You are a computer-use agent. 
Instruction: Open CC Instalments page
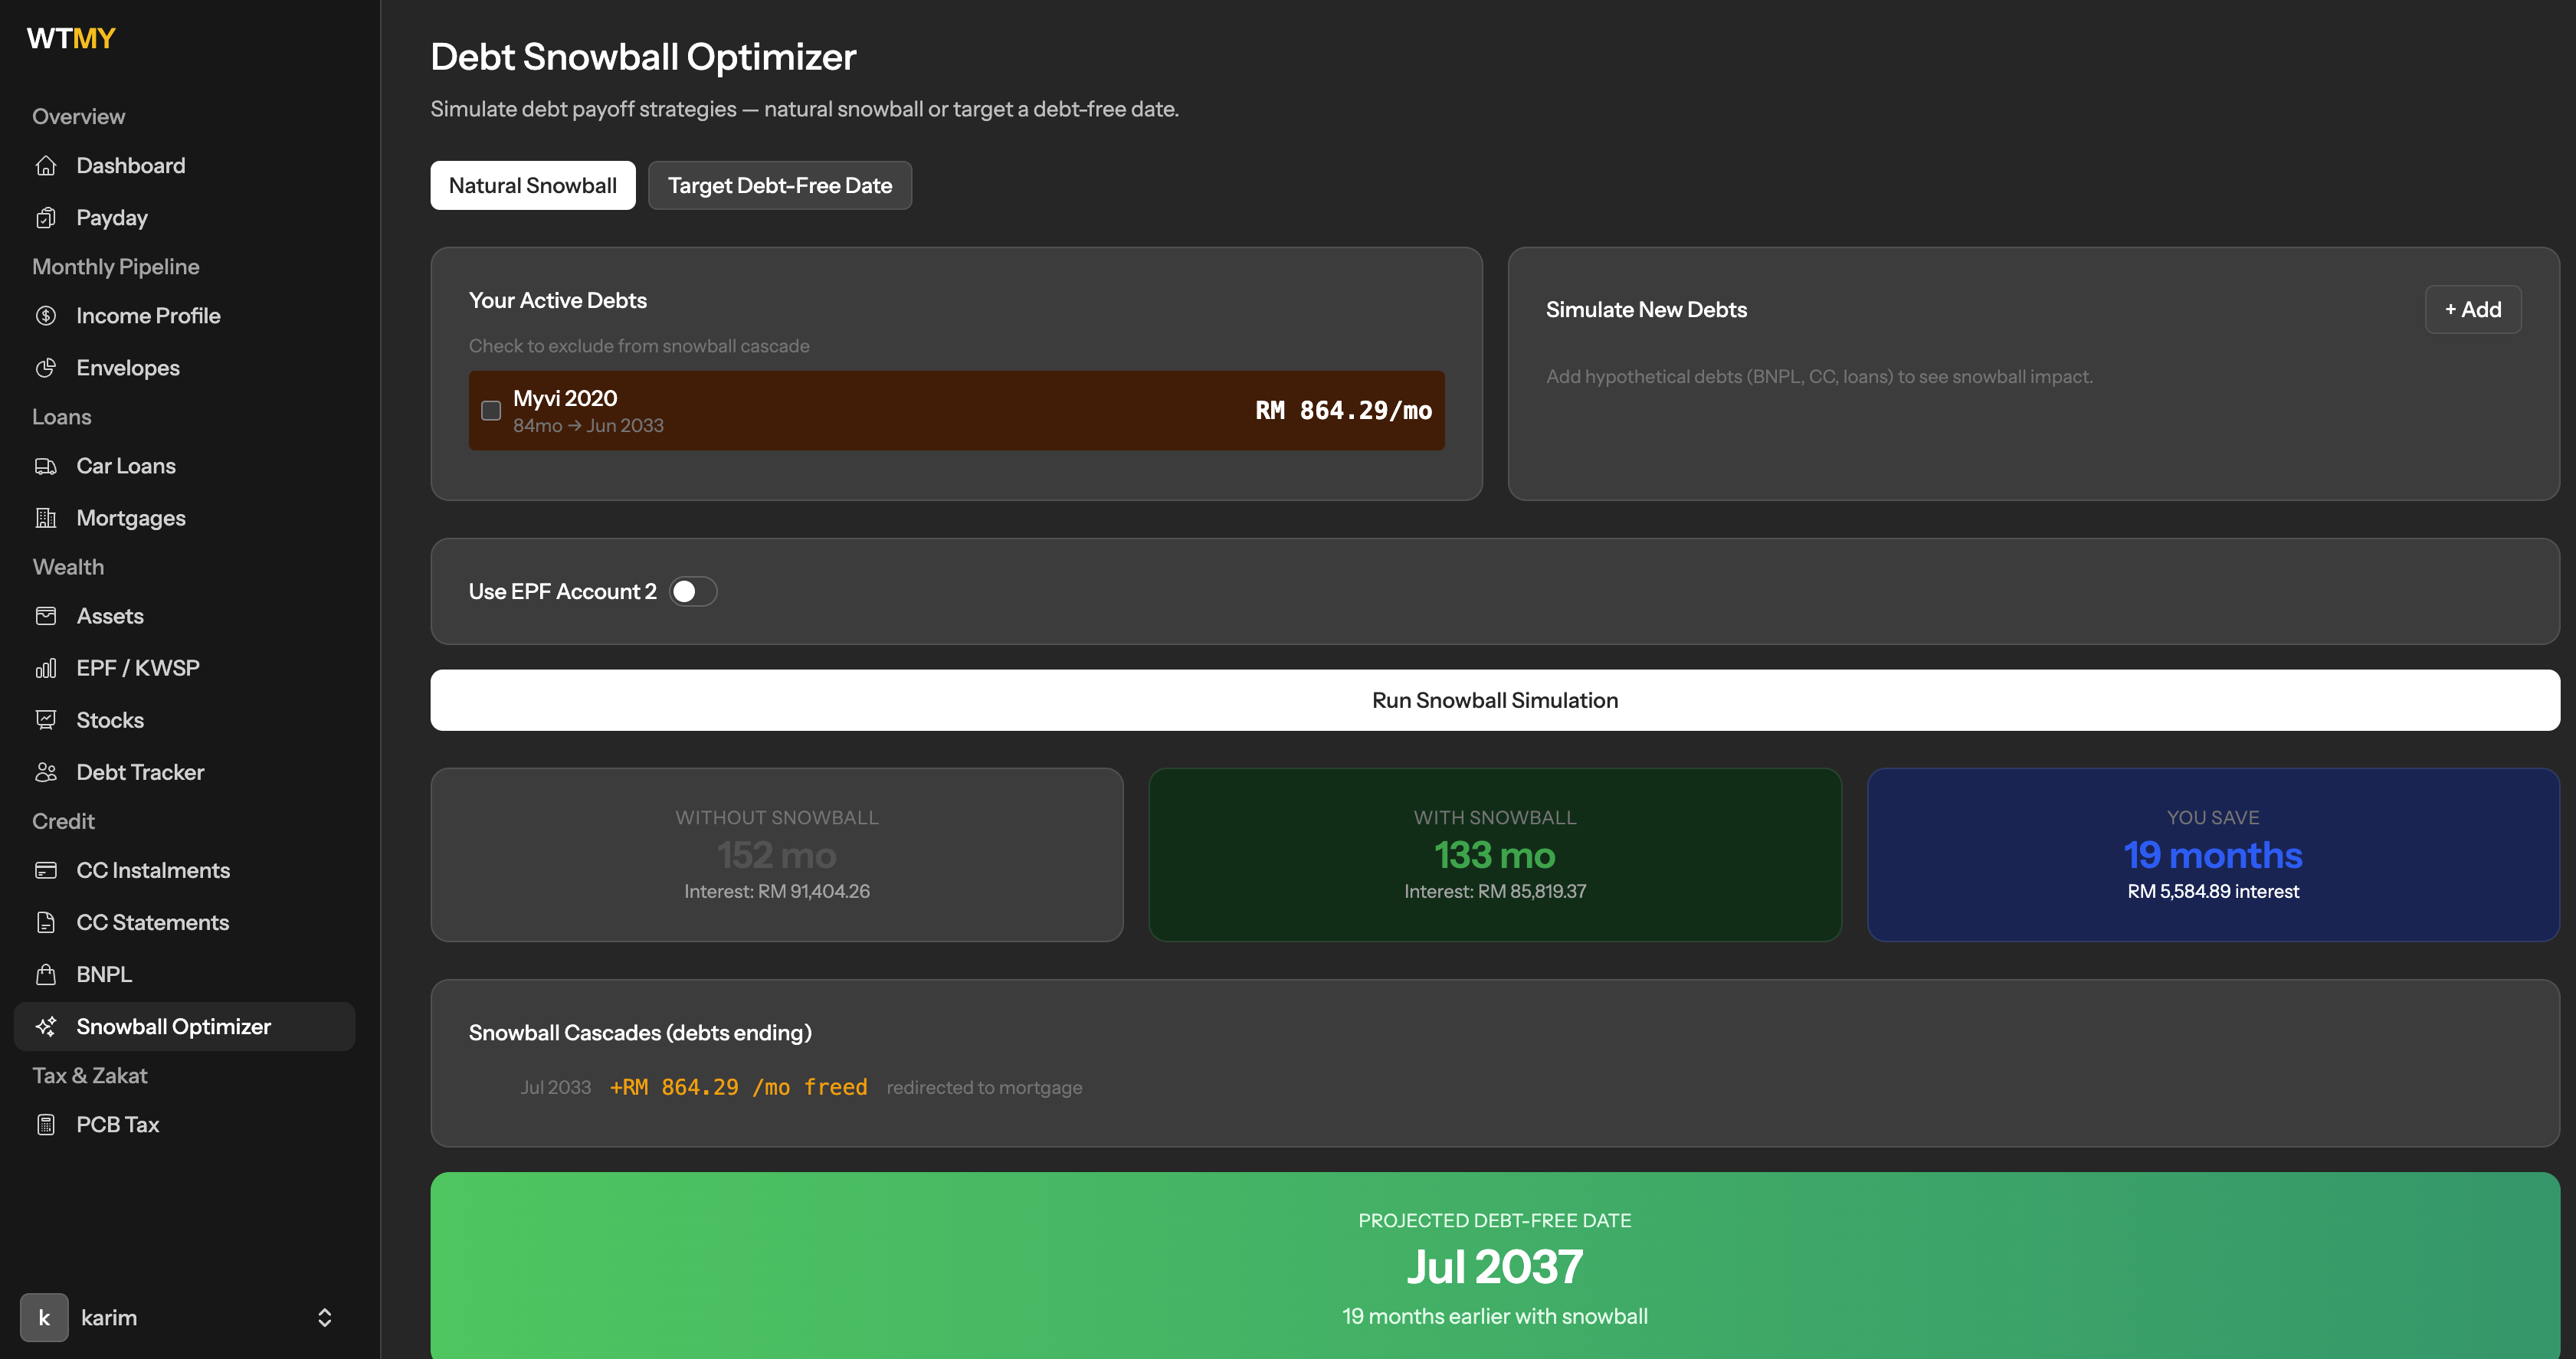pyautogui.click(x=185, y=870)
